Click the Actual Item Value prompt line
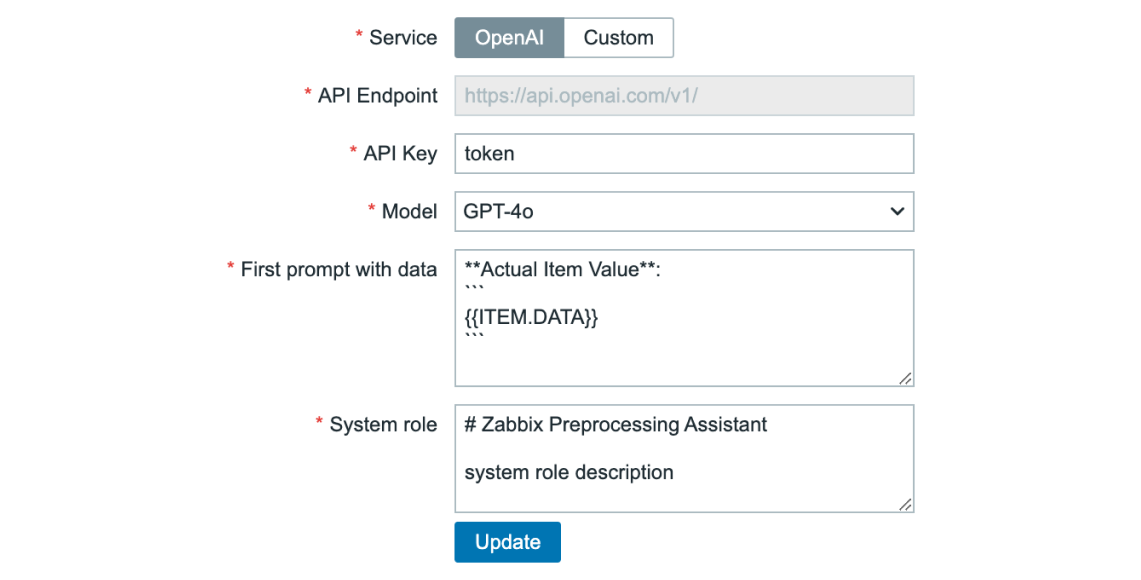The width and height of the screenshot is (1141, 580). (x=562, y=269)
